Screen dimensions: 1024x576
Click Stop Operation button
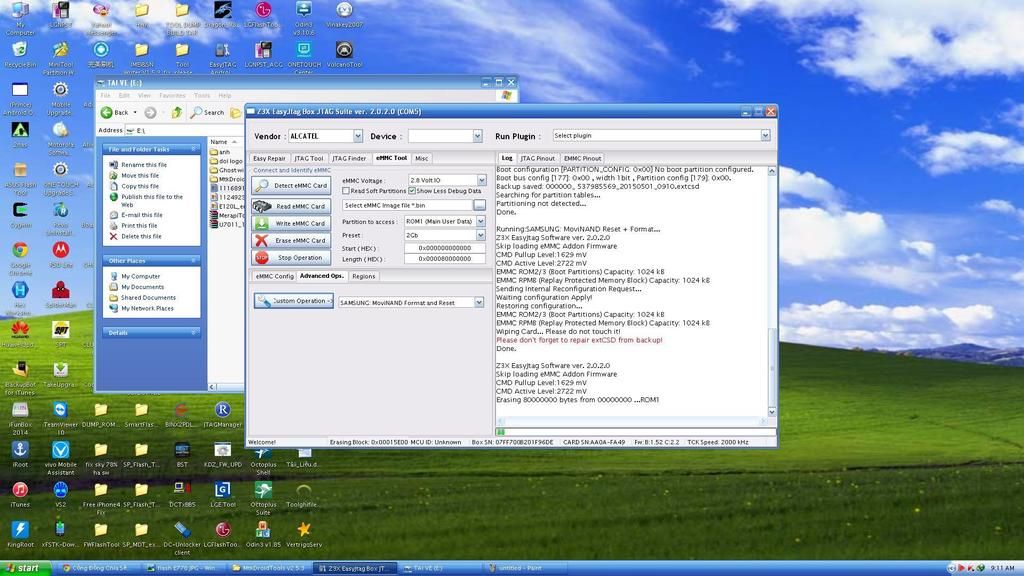click(x=291, y=257)
